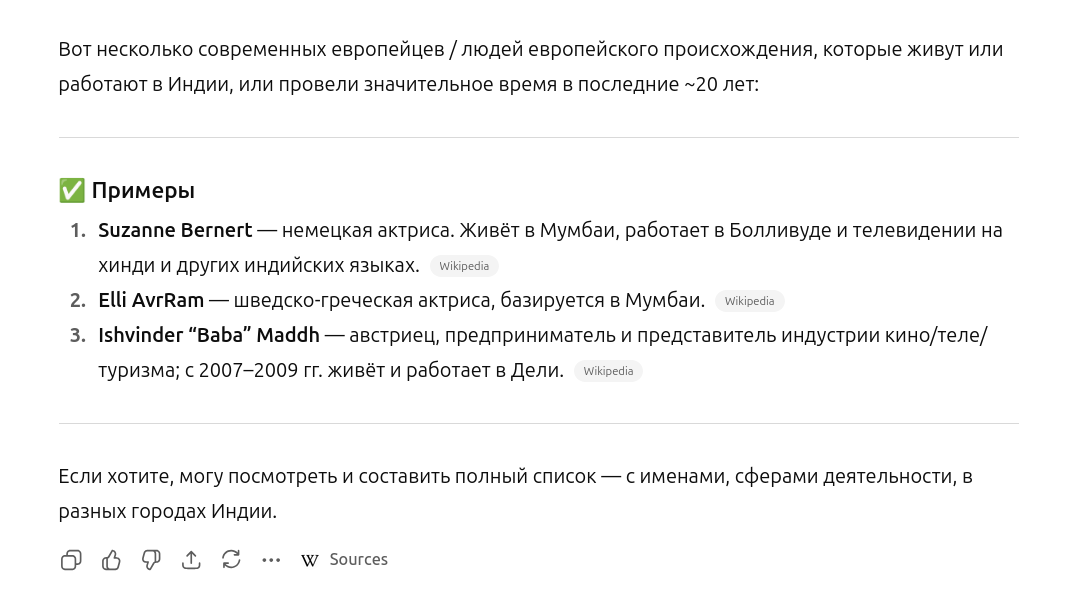Give the answer a thumbs up
Viewport: 1073px width, 602px height.
tap(111, 560)
